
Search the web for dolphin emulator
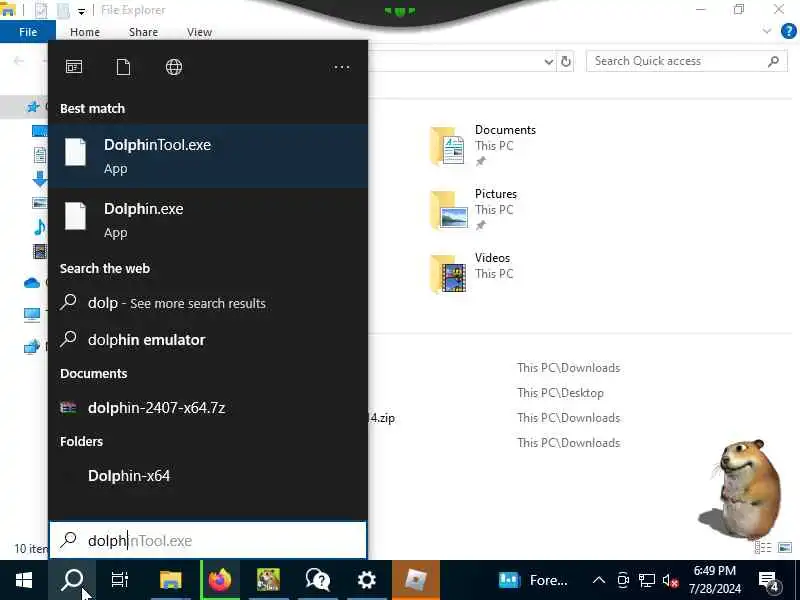[208, 340]
